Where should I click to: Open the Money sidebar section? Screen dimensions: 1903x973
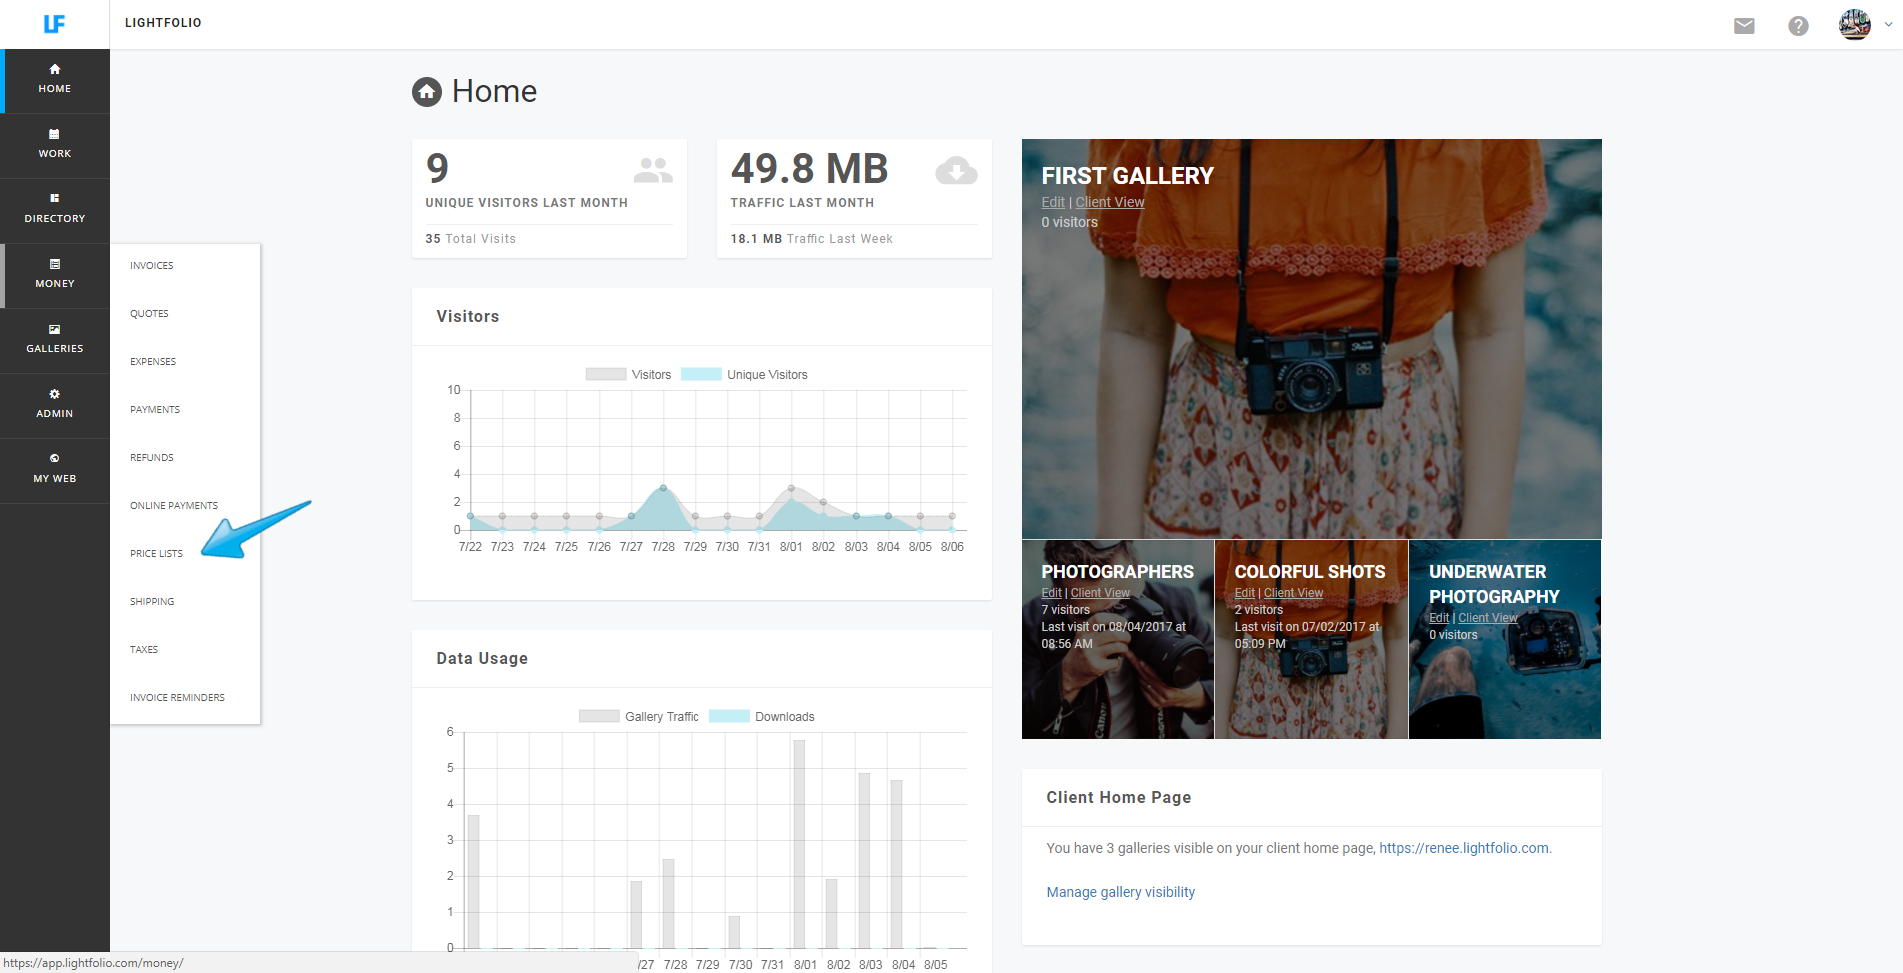click(x=55, y=275)
